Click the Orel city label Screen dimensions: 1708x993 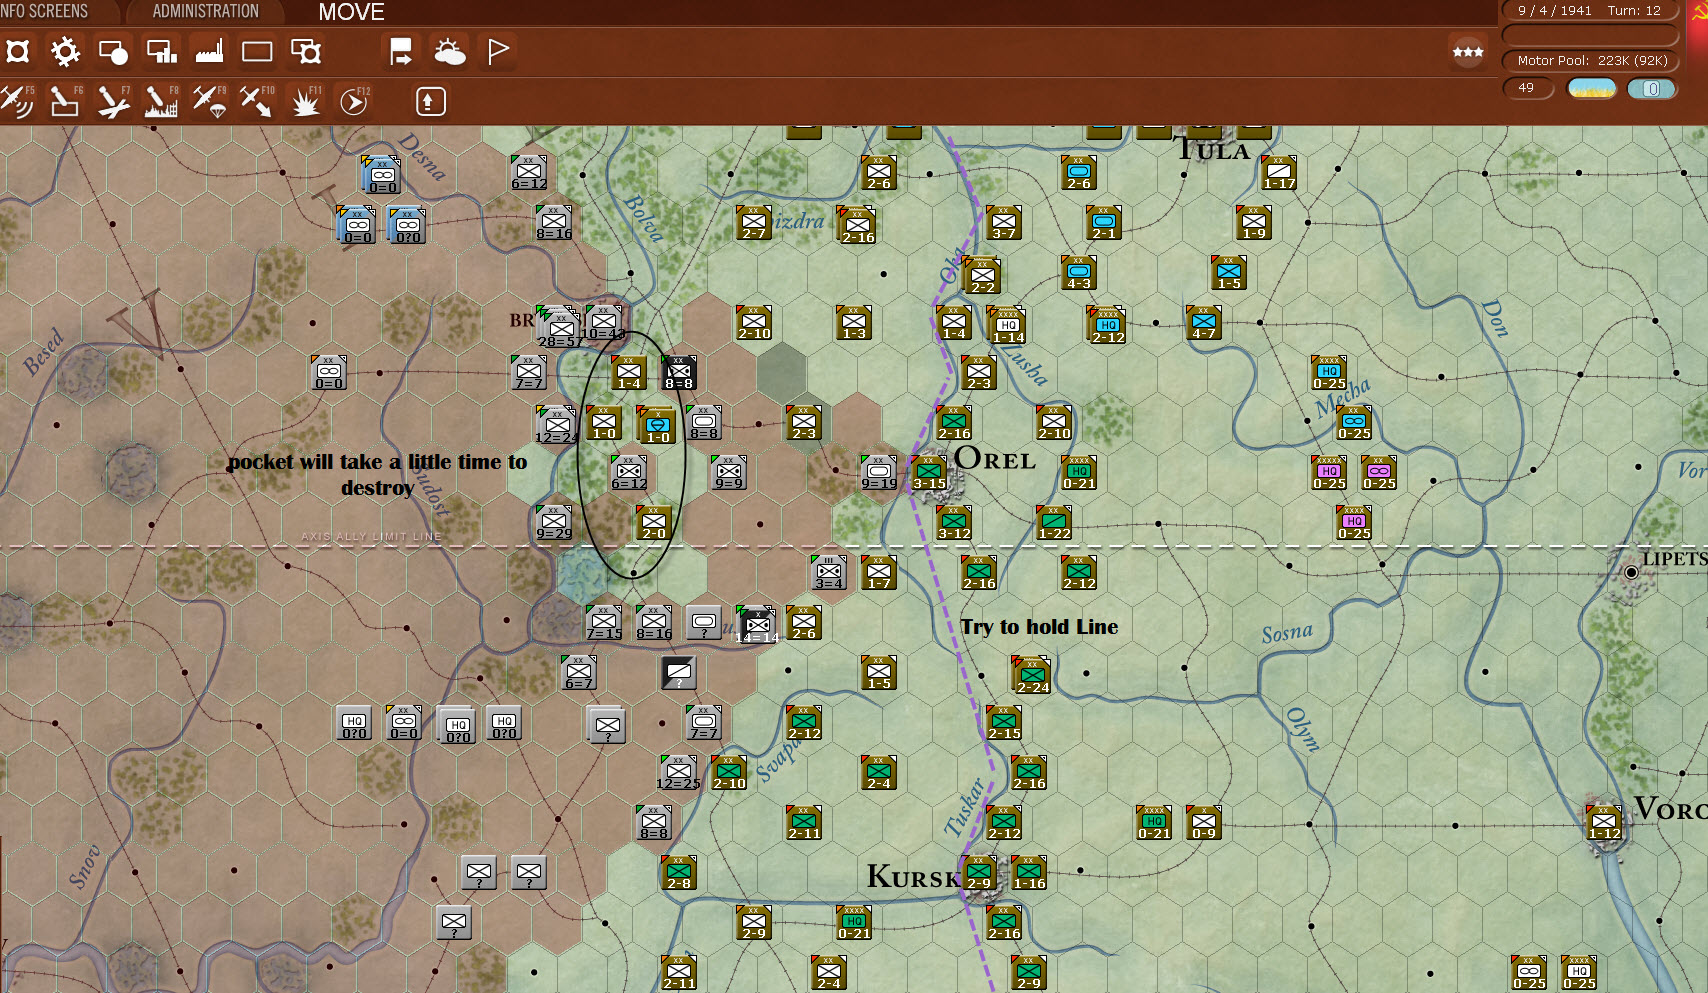pos(995,459)
